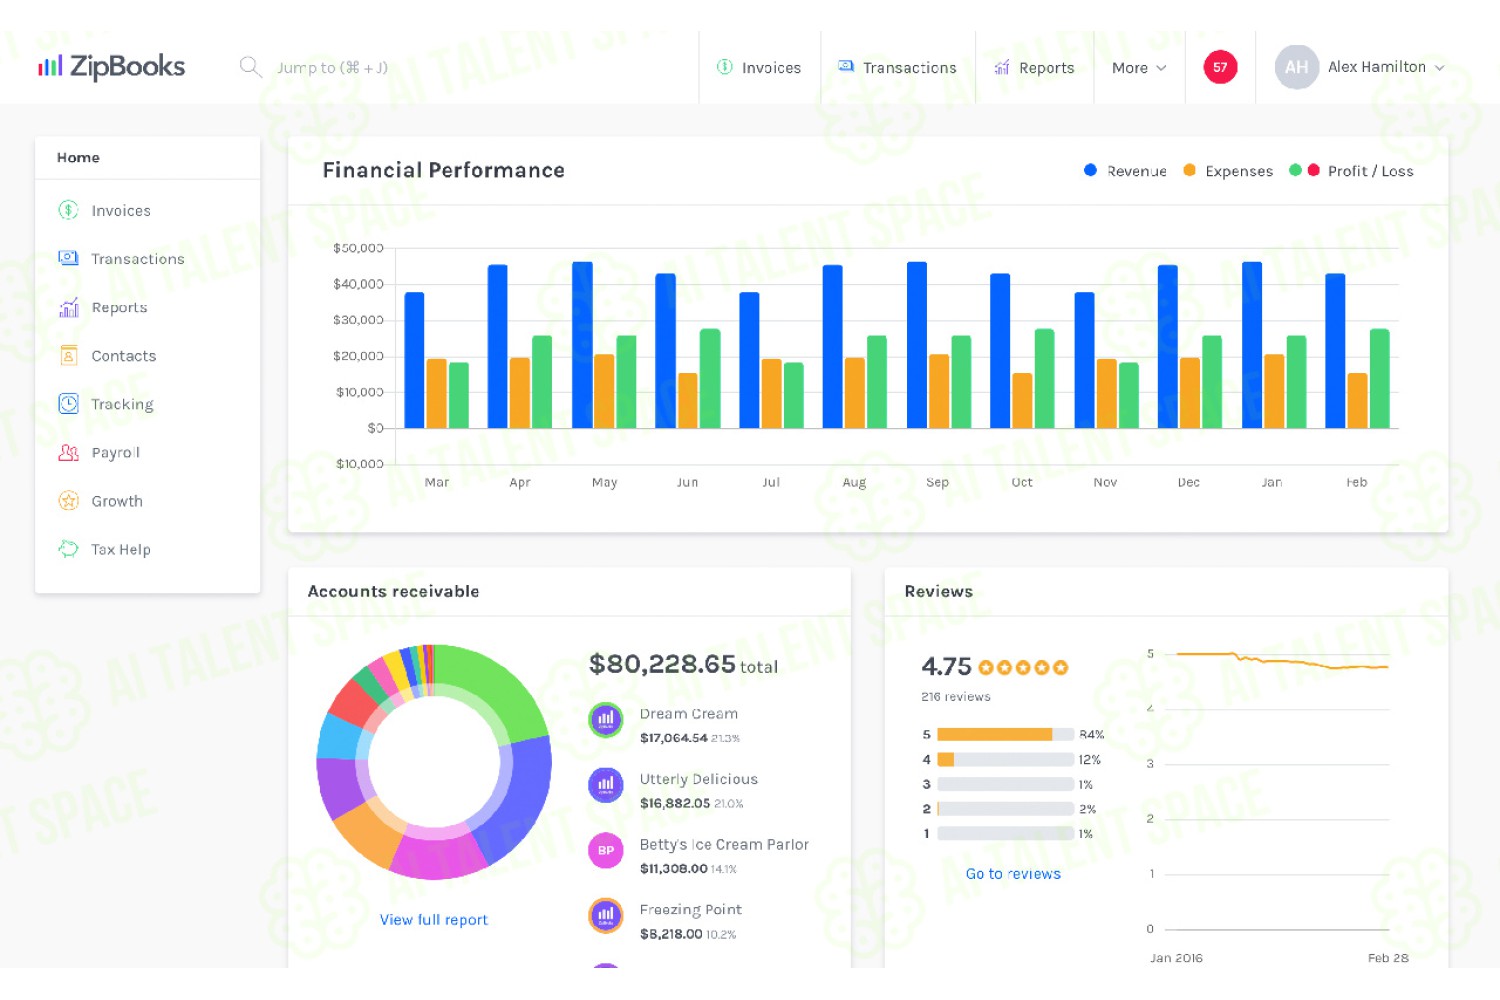The image size is (1500, 1000).
Task: Click the 3-star rating progress bar
Action: click(1006, 784)
